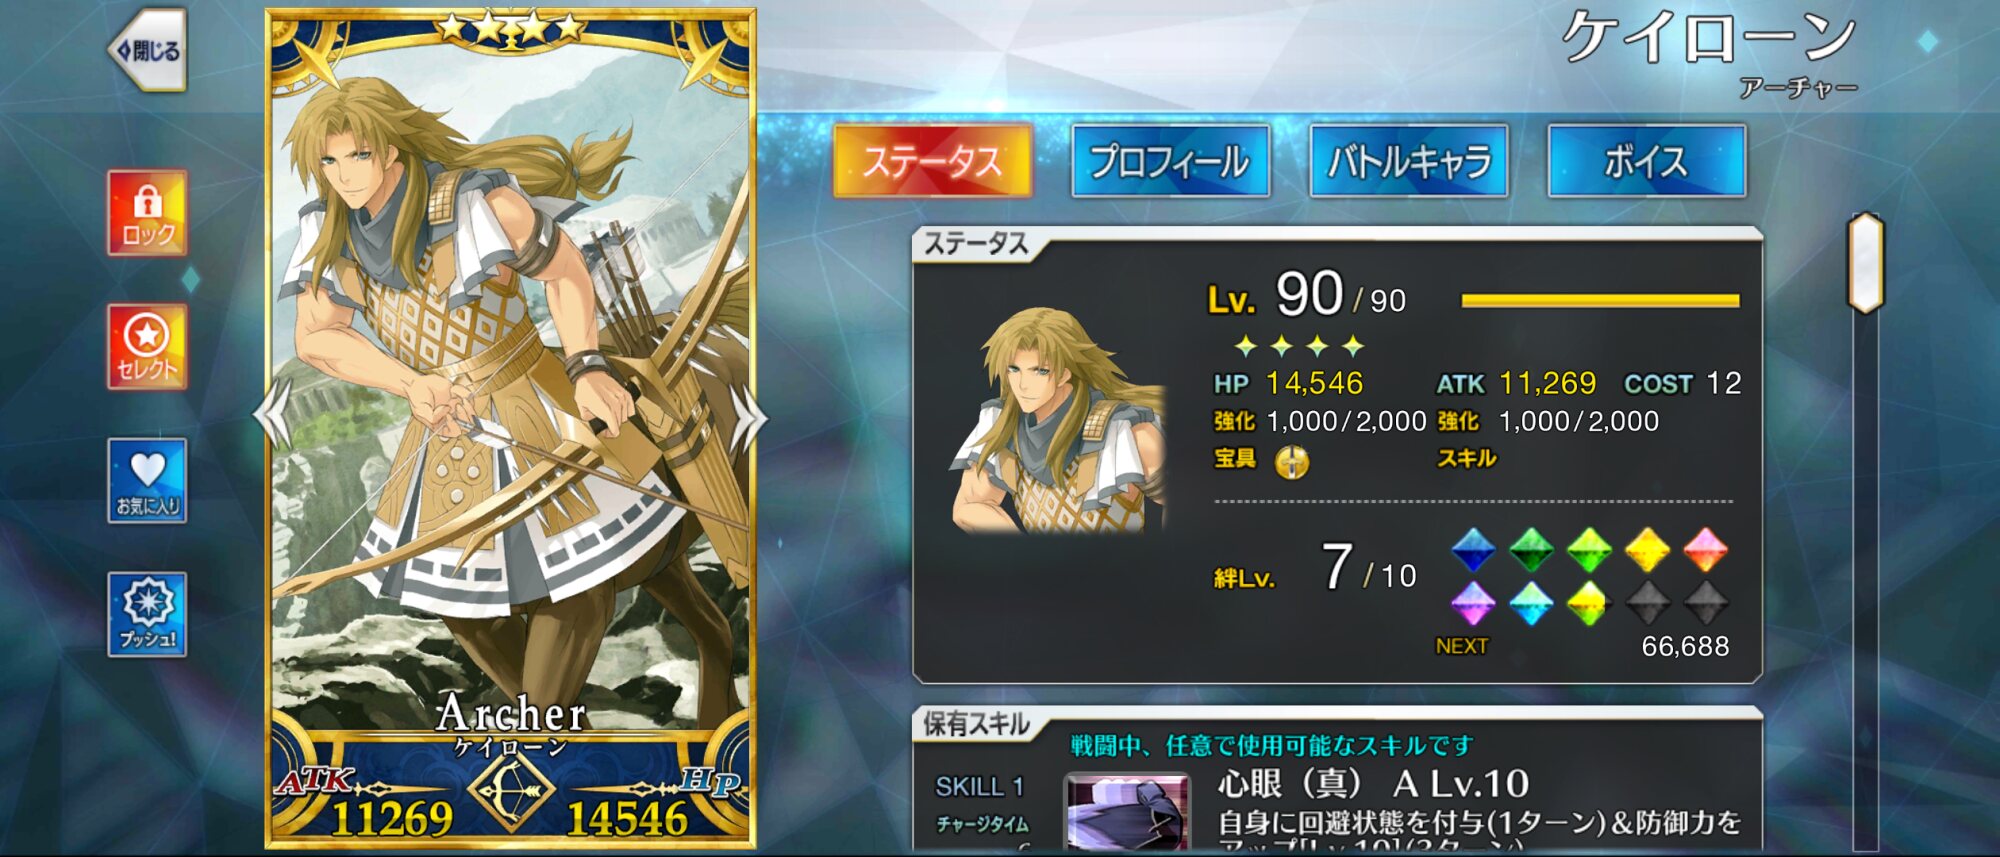Tap the 閉じる back button

click(148, 50)
